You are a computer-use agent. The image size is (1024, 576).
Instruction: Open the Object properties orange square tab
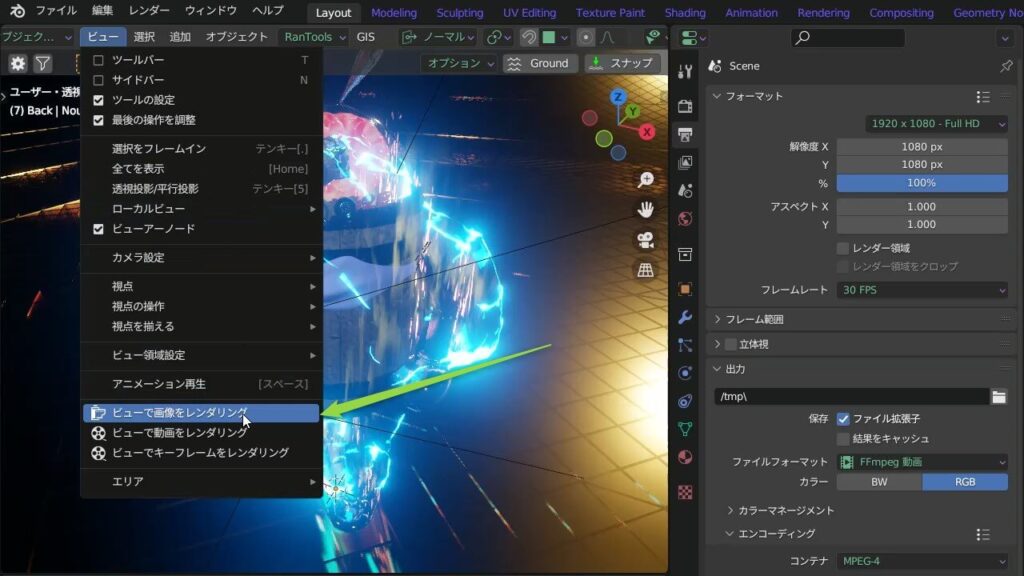point(684,289)
